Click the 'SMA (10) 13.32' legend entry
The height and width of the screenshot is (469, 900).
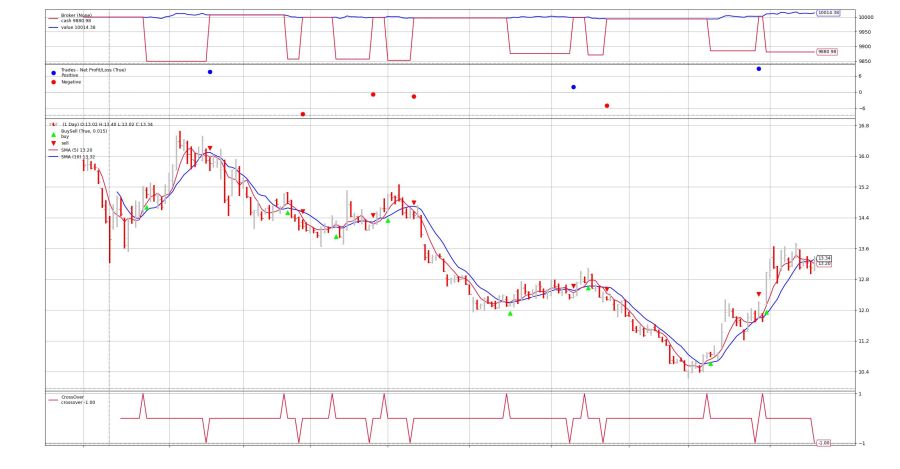coord(78,157)
